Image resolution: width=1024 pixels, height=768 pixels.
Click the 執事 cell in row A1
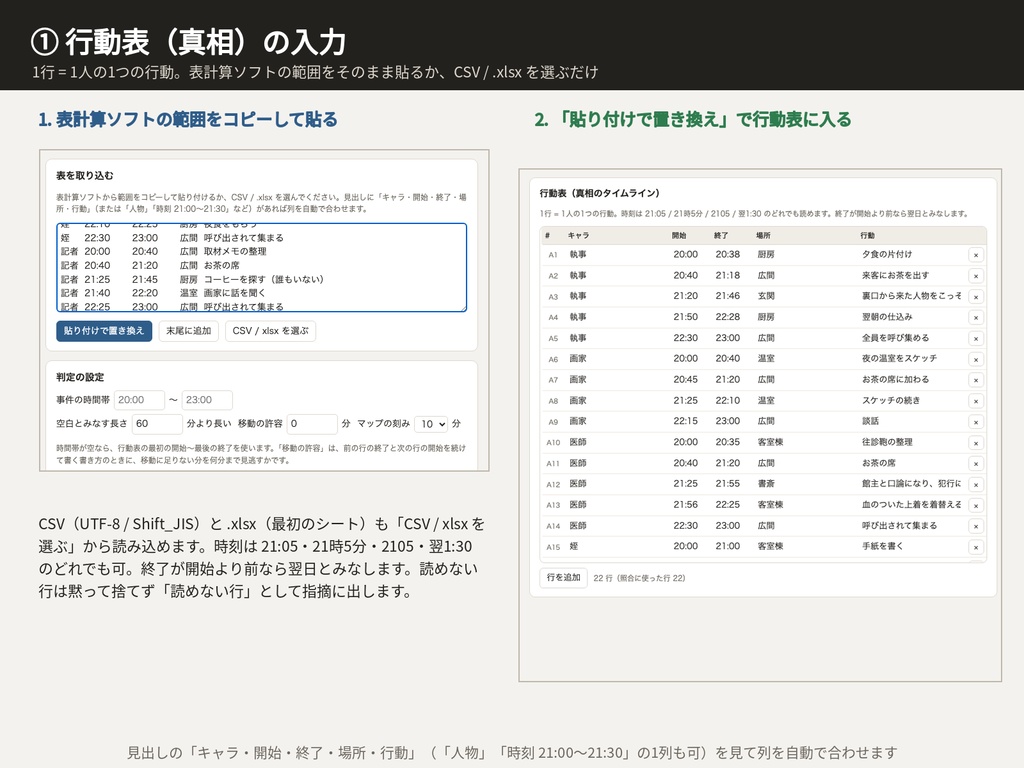pyautogui.click(x=578, y=255)
